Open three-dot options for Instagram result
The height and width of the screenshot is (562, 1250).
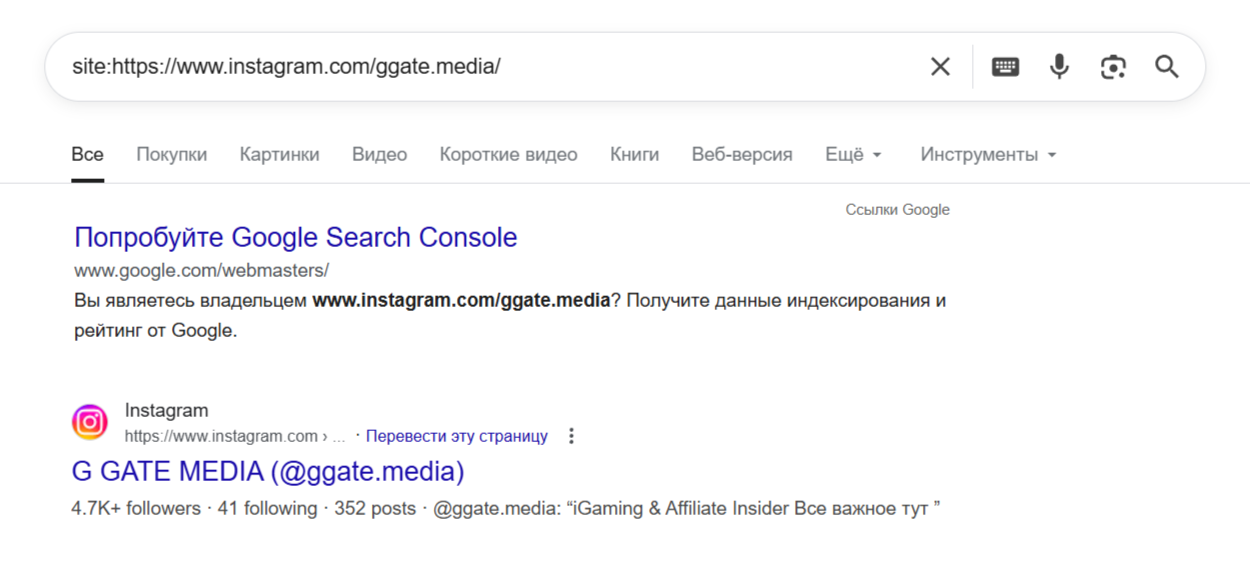[571, 436]
